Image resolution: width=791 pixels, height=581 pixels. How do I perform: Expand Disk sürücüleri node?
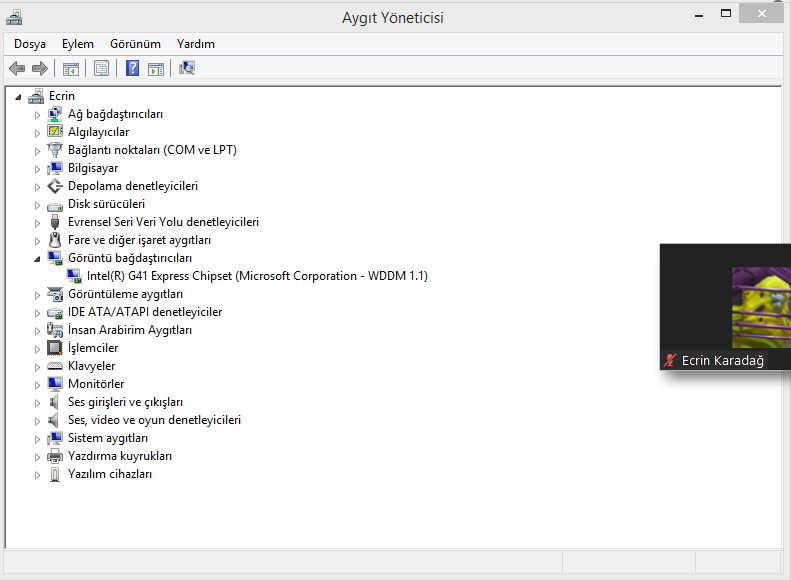(x=37, y=205)
